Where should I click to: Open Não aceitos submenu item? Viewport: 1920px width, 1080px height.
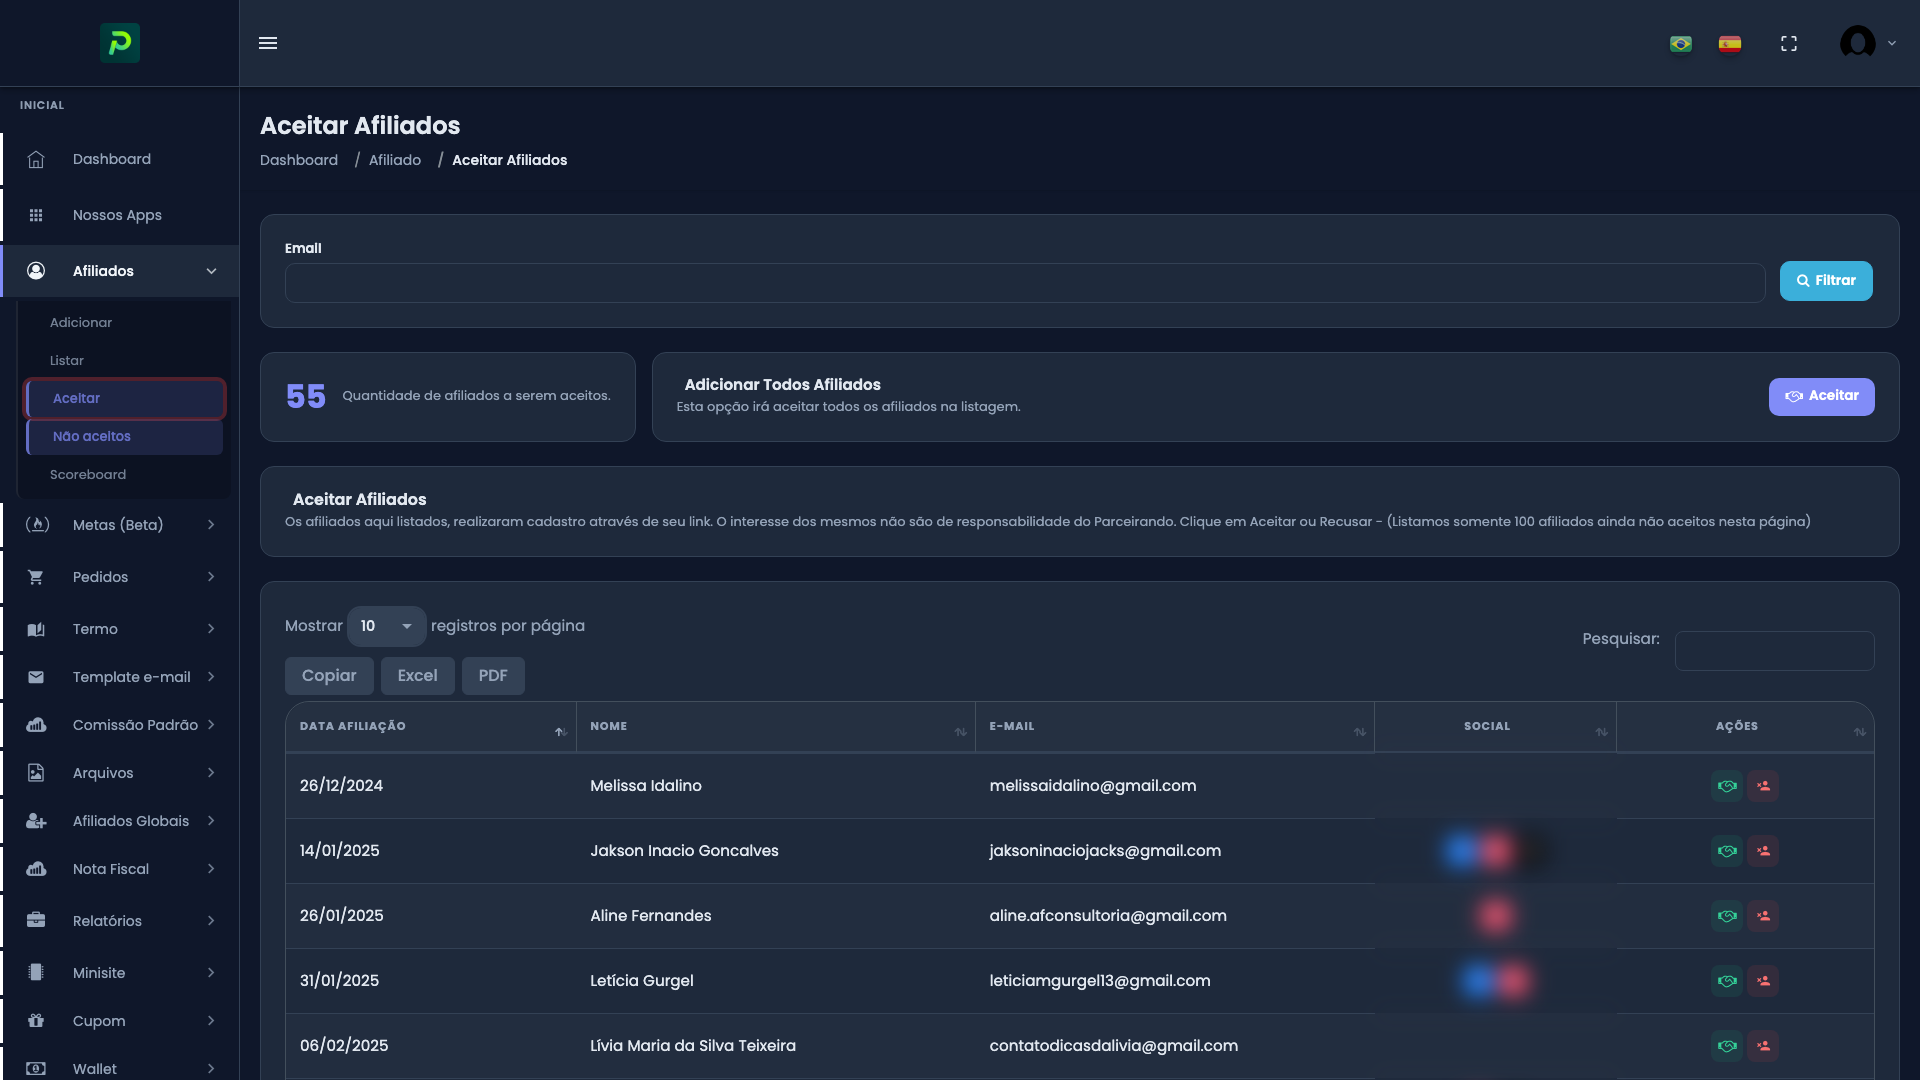pyautogui.click(x=92, y=437)
